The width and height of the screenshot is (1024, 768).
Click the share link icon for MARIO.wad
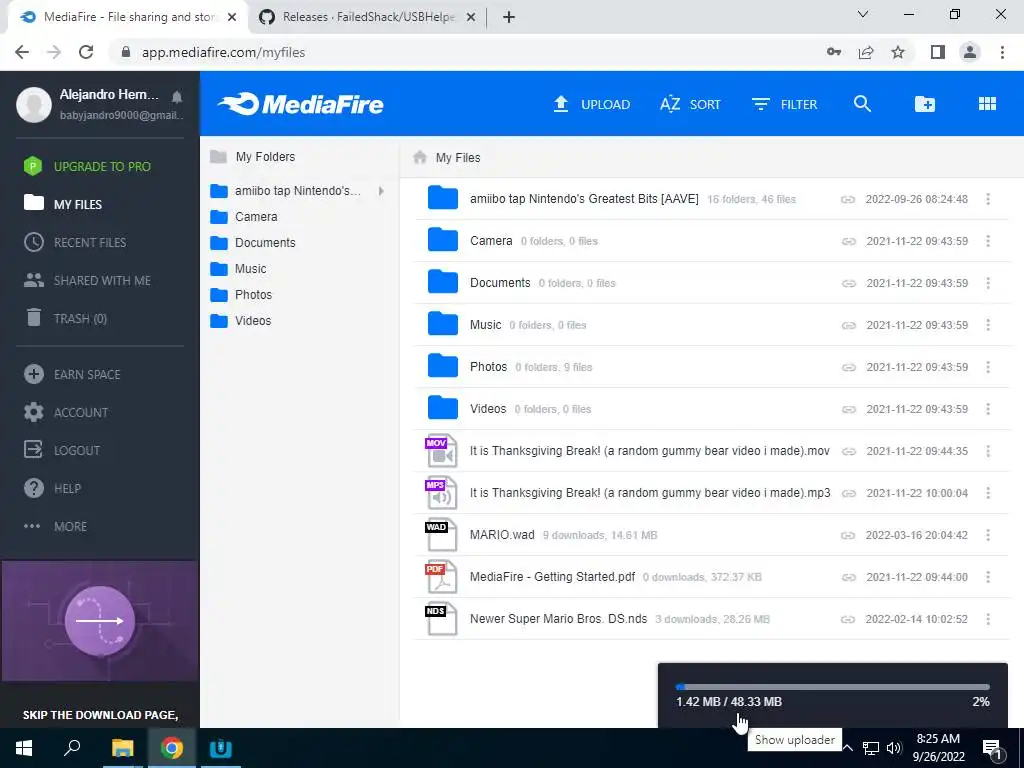point(848,535)
